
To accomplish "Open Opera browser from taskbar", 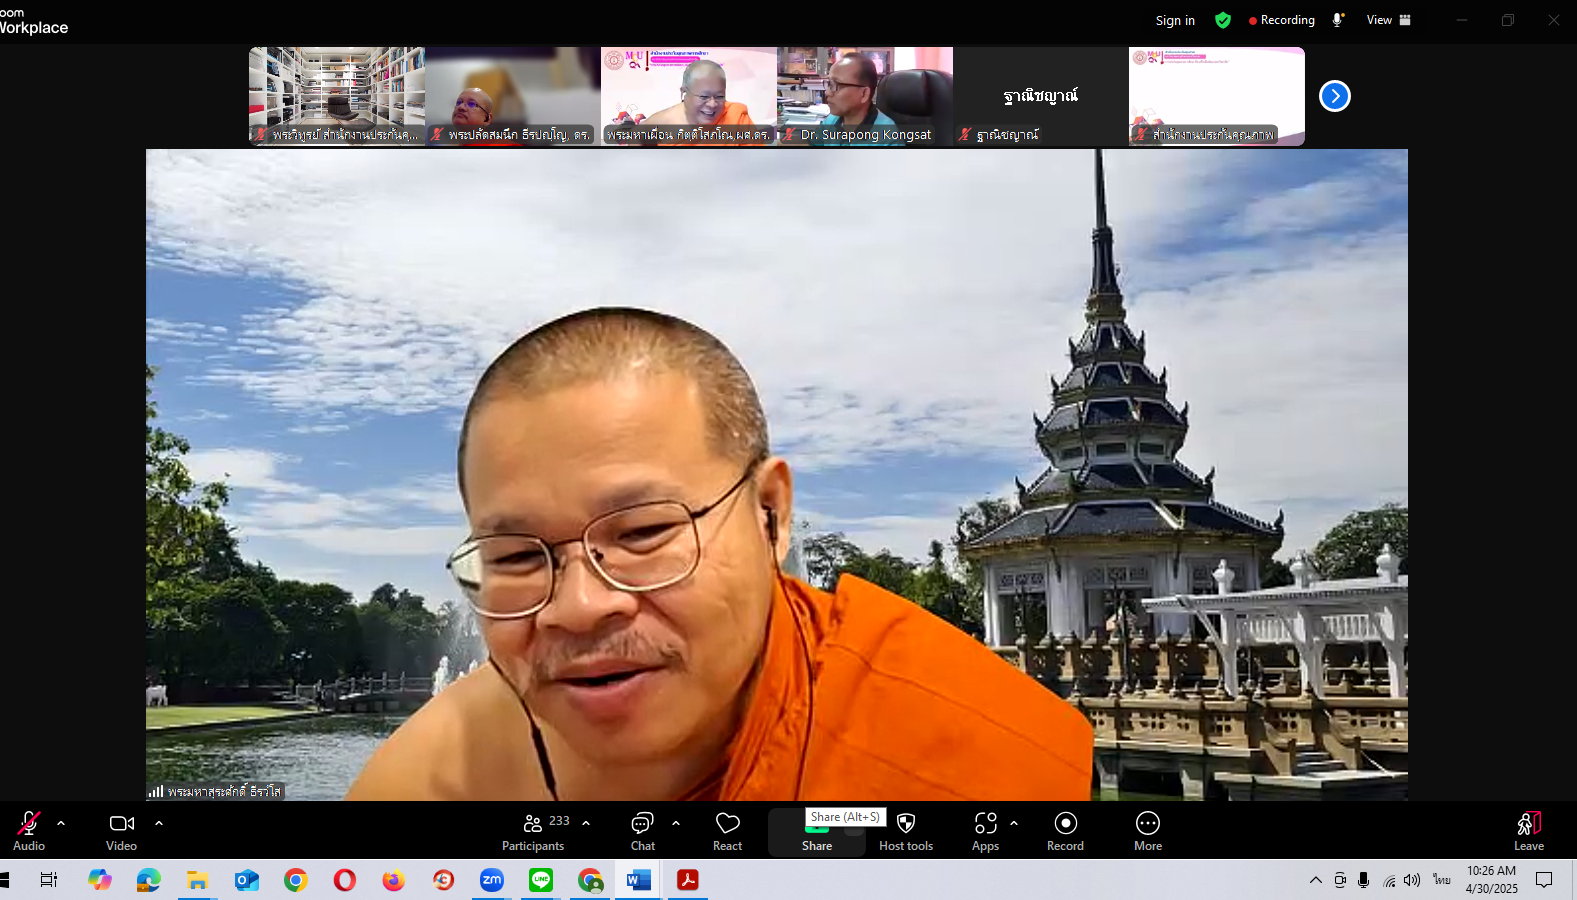I will pos(345,880).
